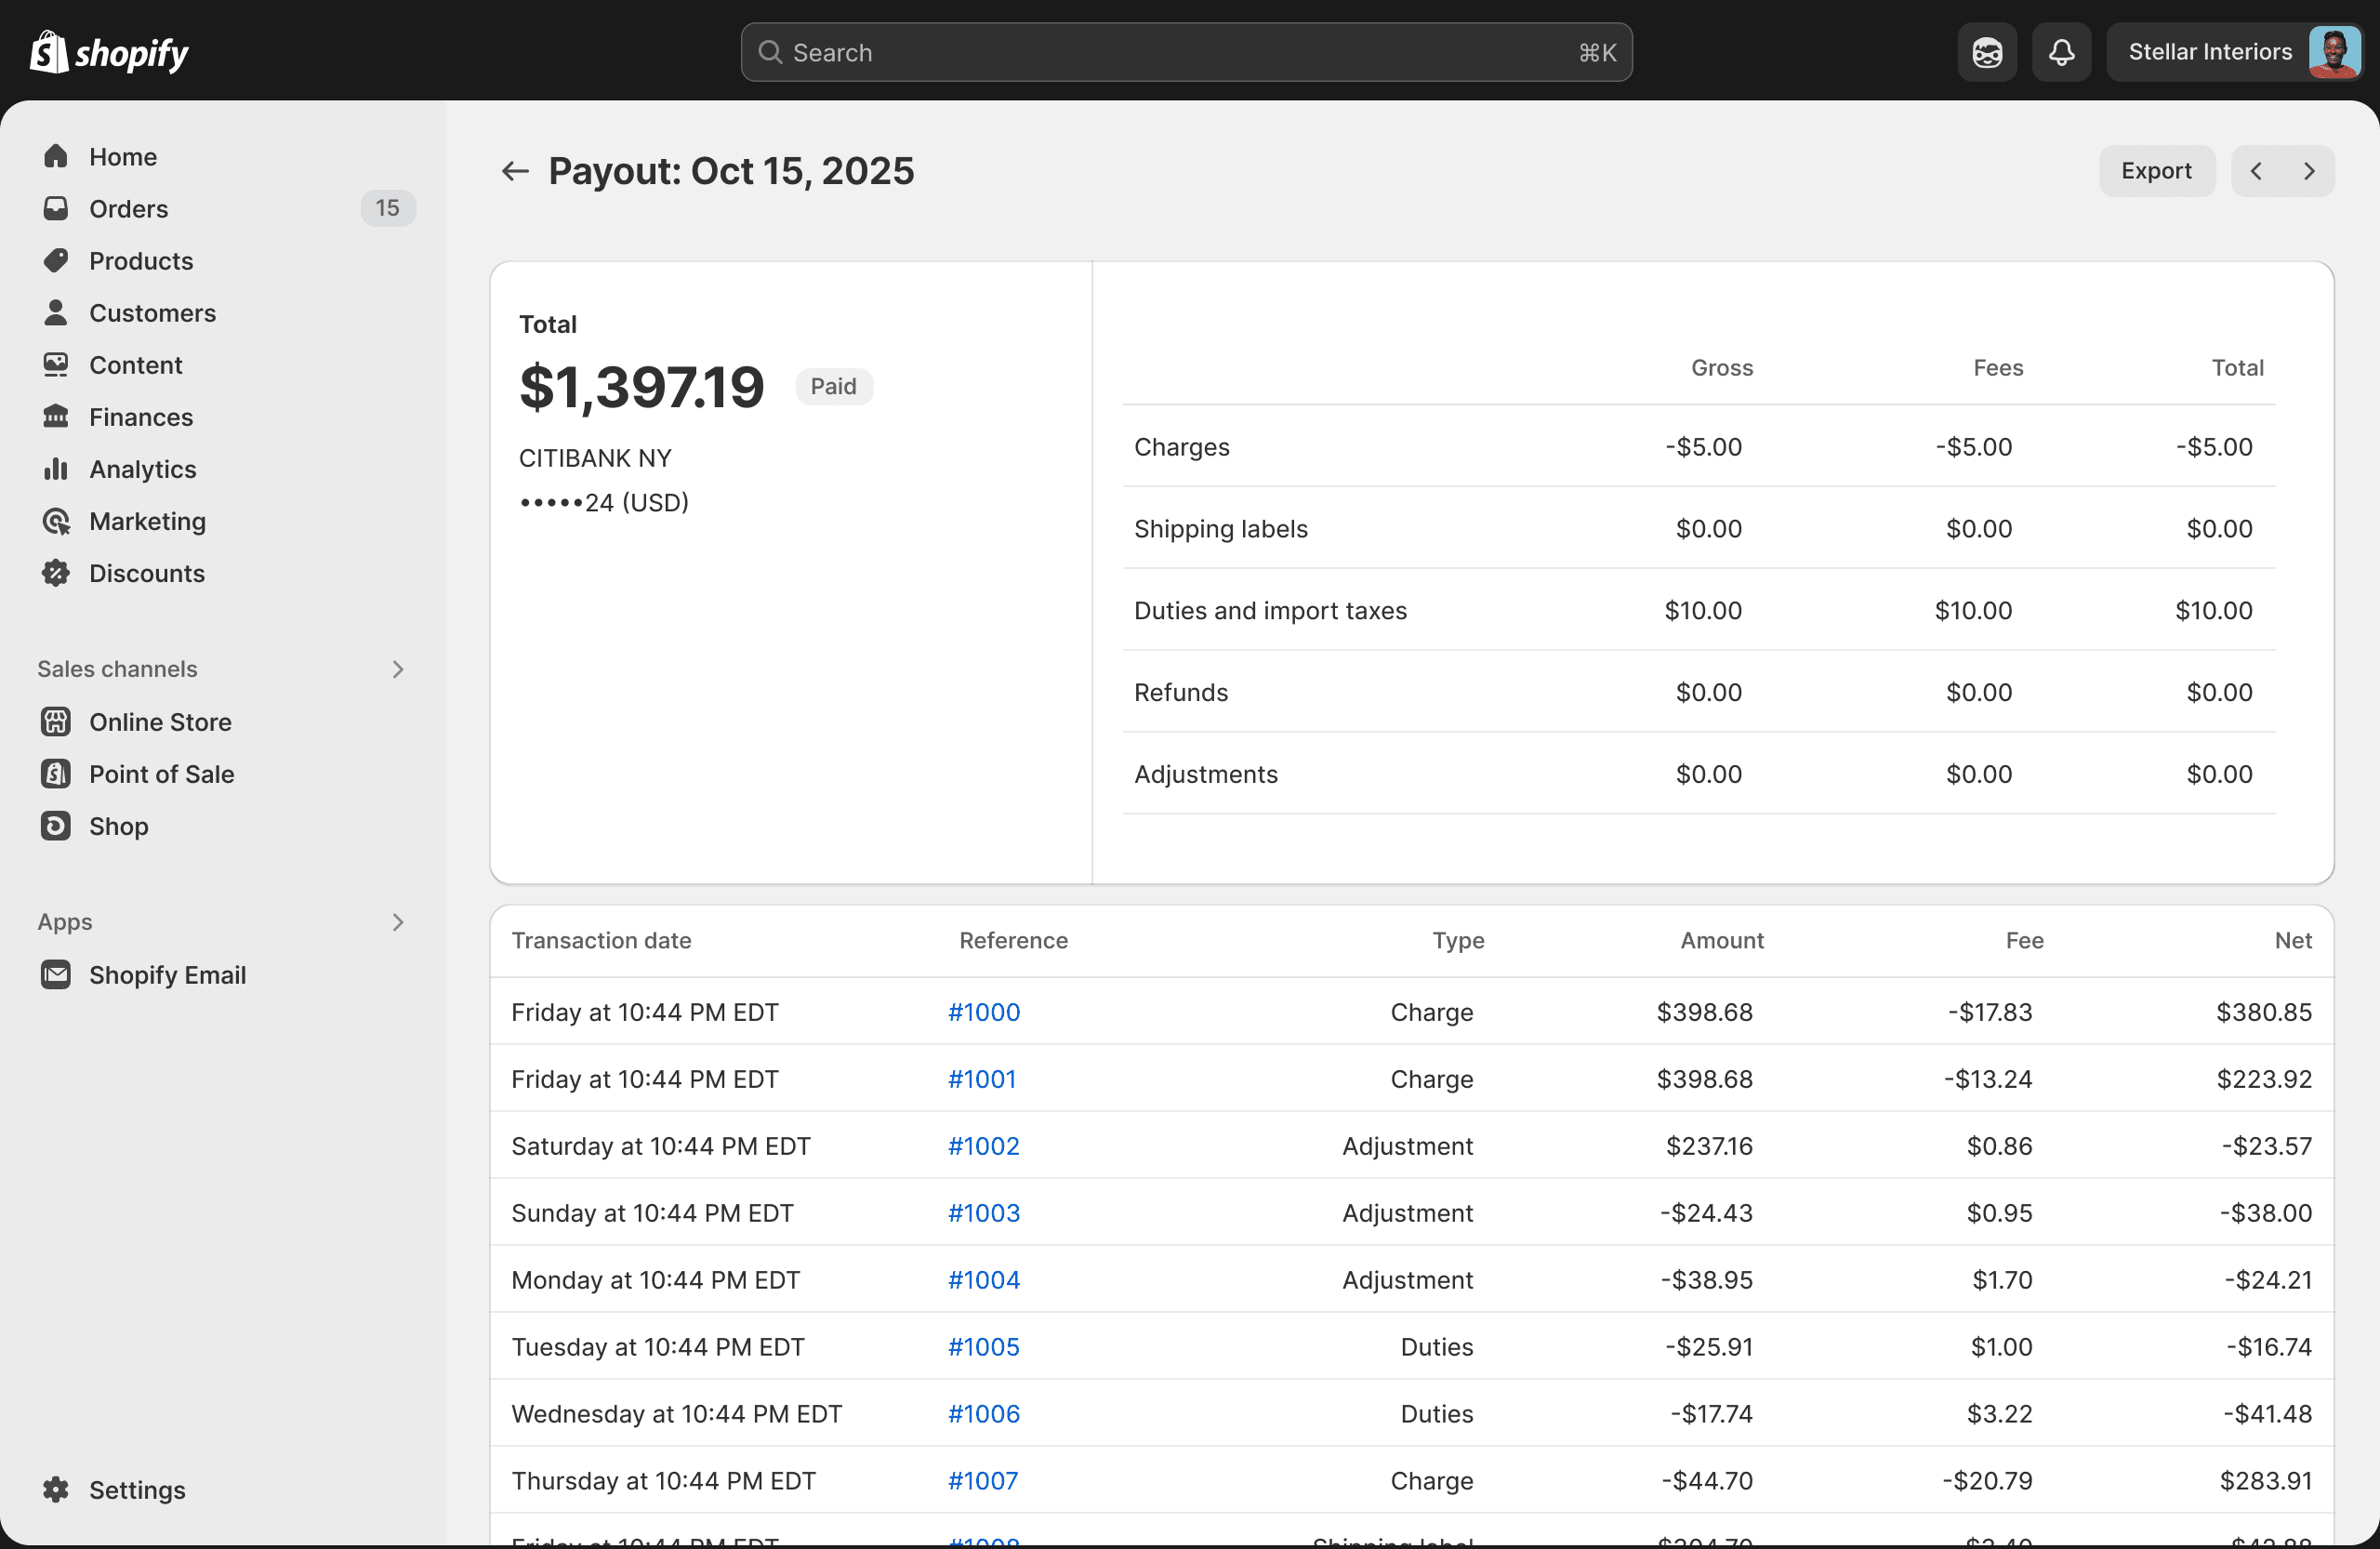Select the Marketing megaphone icon
This screenshot has width=2380, height=1549.
[x=56, y=521]
